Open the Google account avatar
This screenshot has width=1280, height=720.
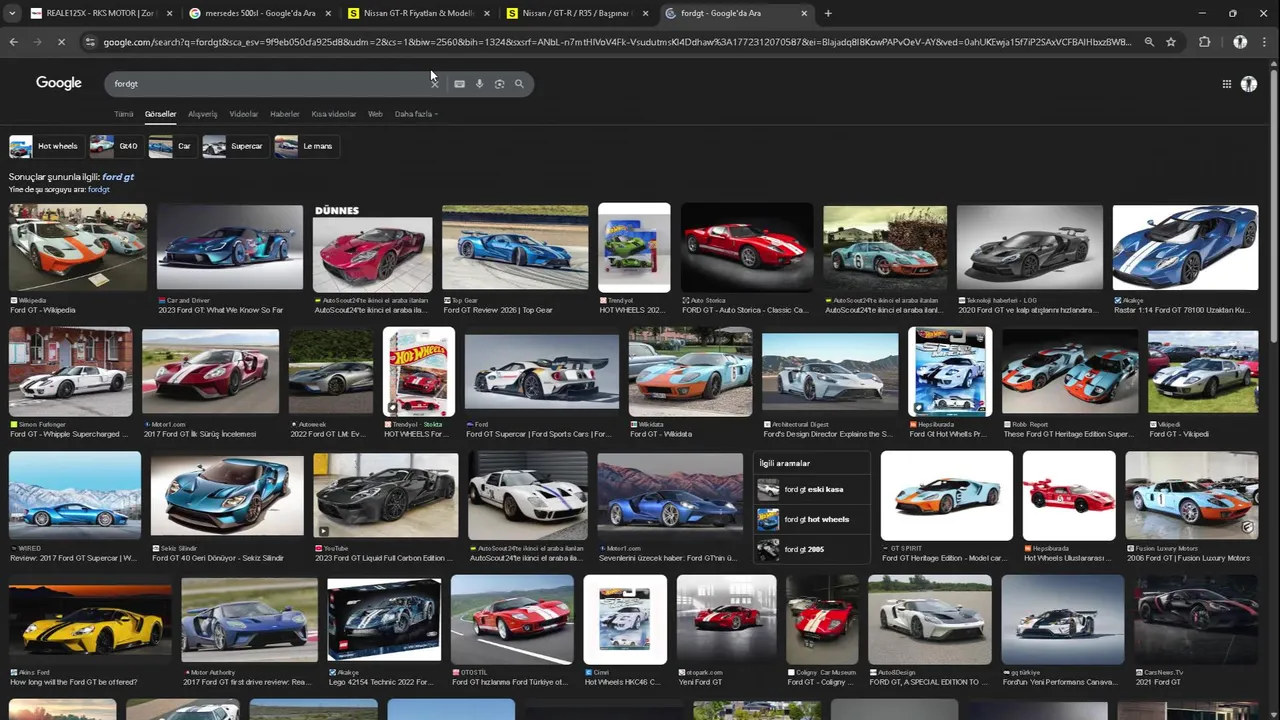(1249, 84)
